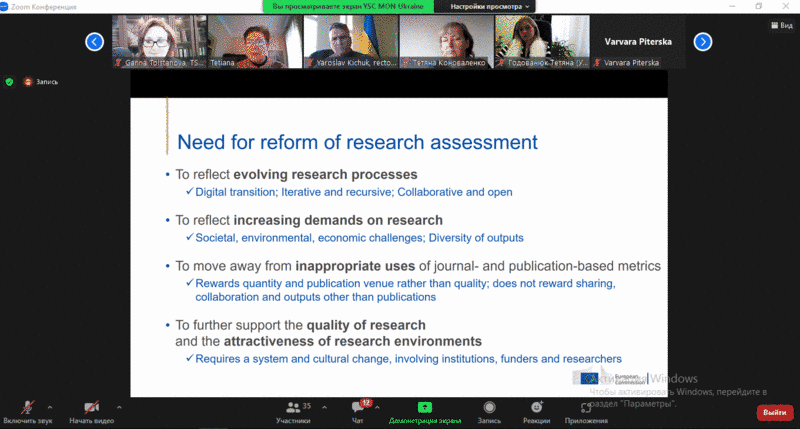
Task: Start camera with Начать видео
Action: coord(91,411)
